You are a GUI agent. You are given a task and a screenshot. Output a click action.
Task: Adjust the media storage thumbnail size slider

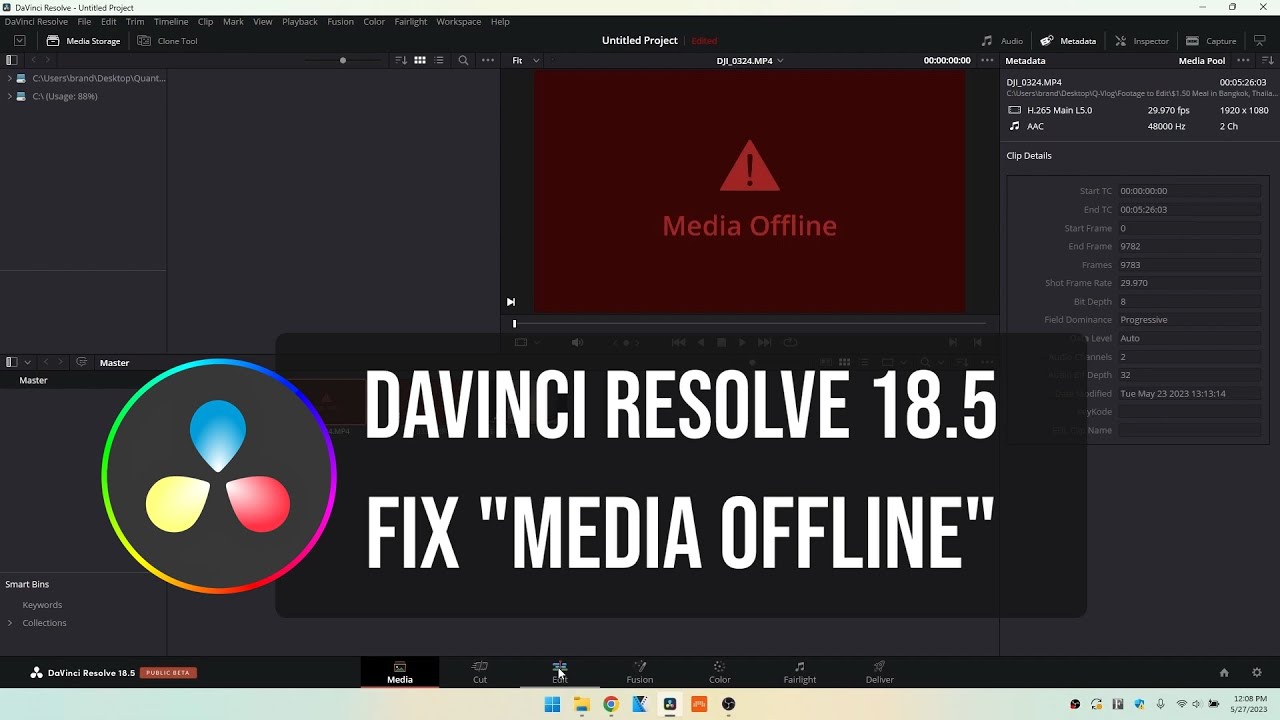click(343, 60)
